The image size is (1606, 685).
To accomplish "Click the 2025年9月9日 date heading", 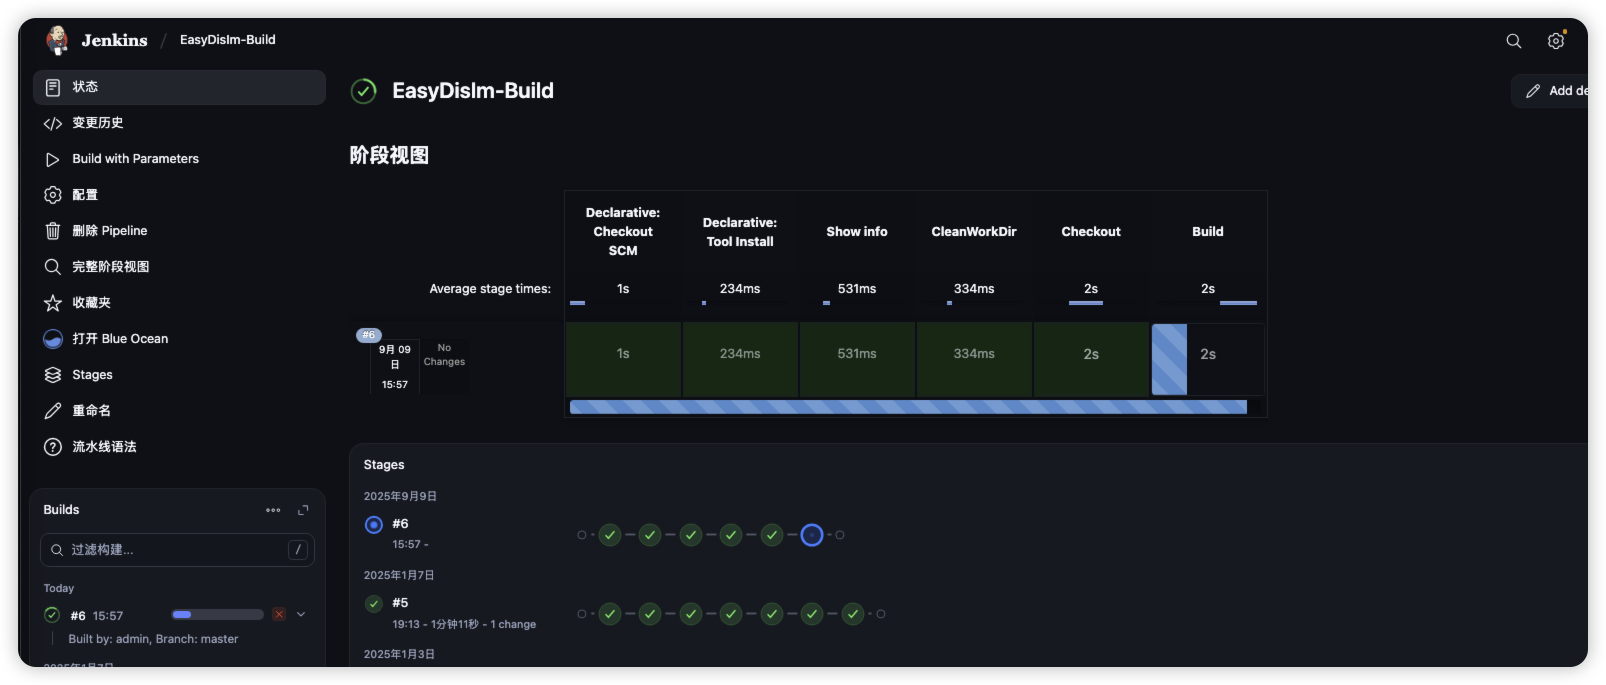I will (400, 496).
